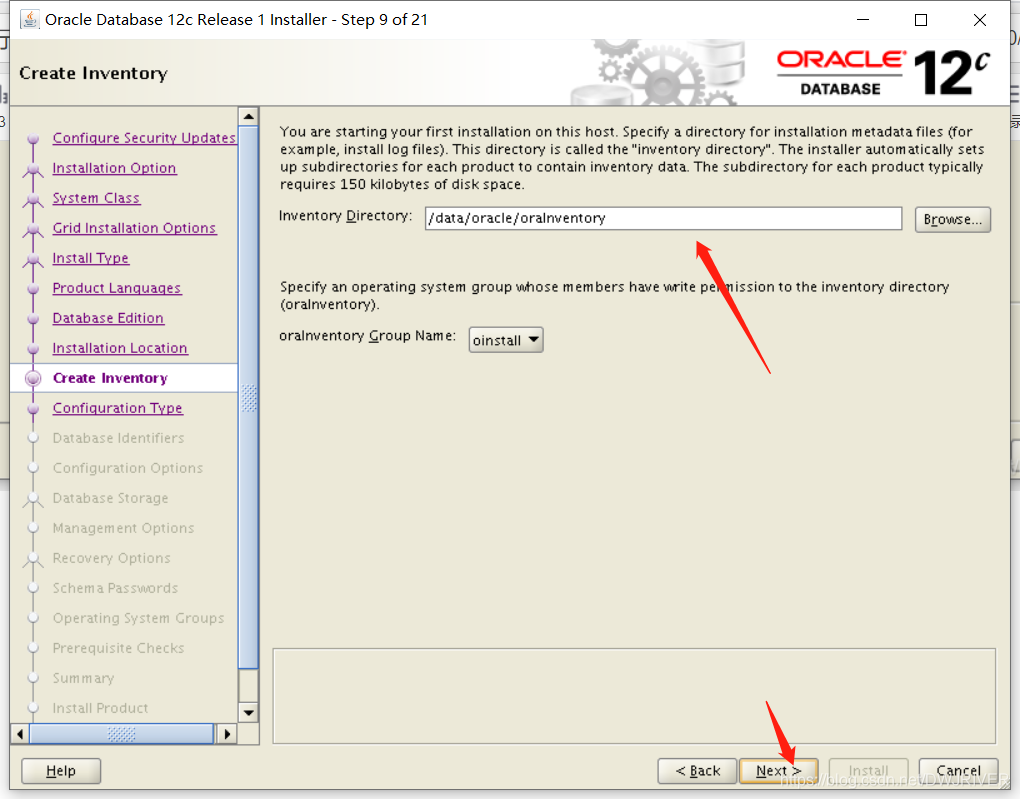The height and width of the screenshot is (799, 1020).
Task: Open the Install Type step
Action: pyautogui.click(x=91, y=258)
